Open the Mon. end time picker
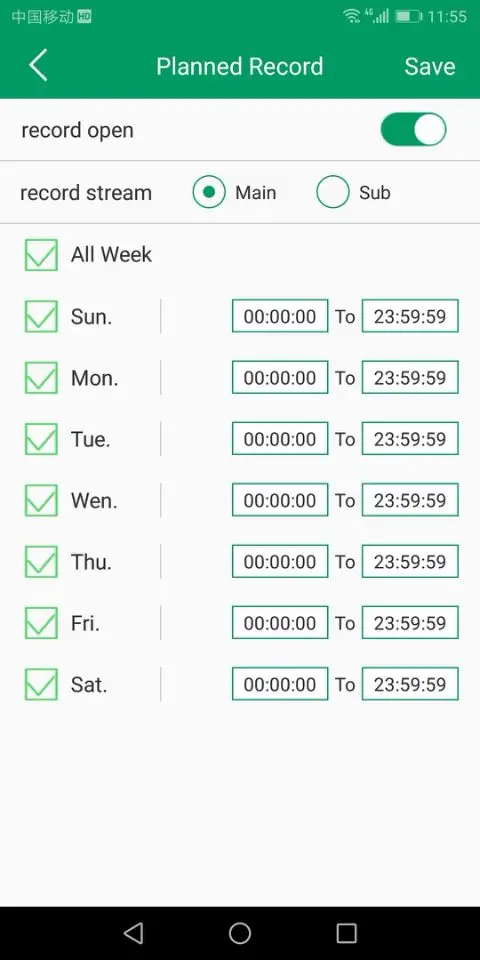Viewport: 480px width, 960px height. [x=410, y=377]
